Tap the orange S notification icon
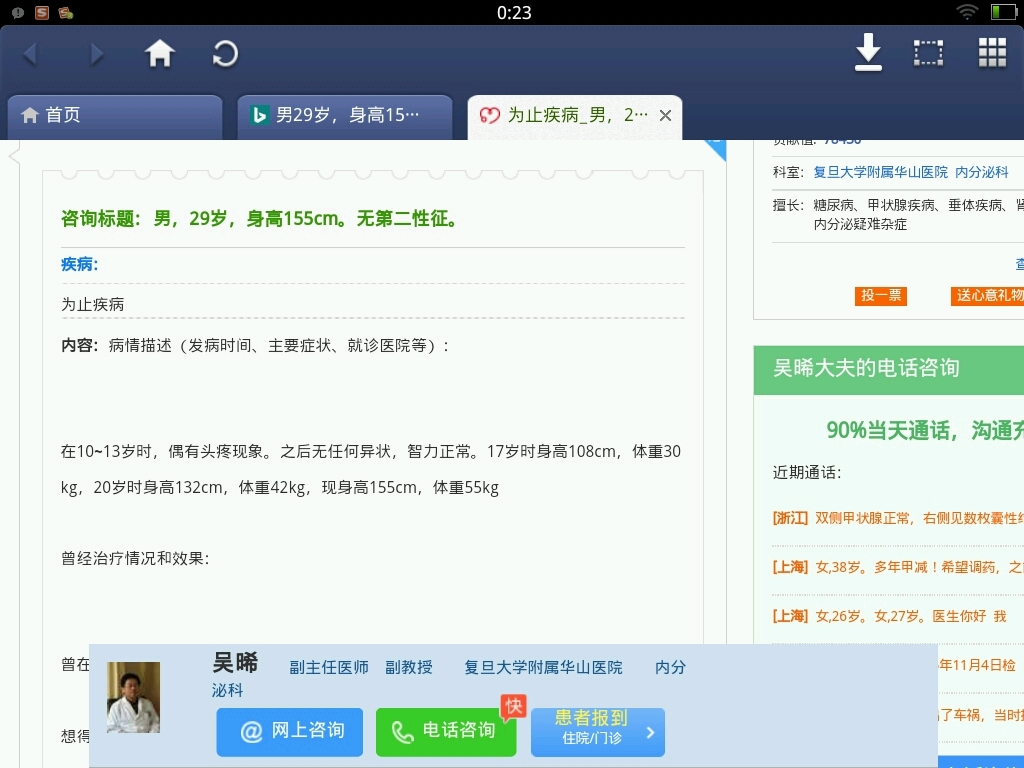 [42, 12]
